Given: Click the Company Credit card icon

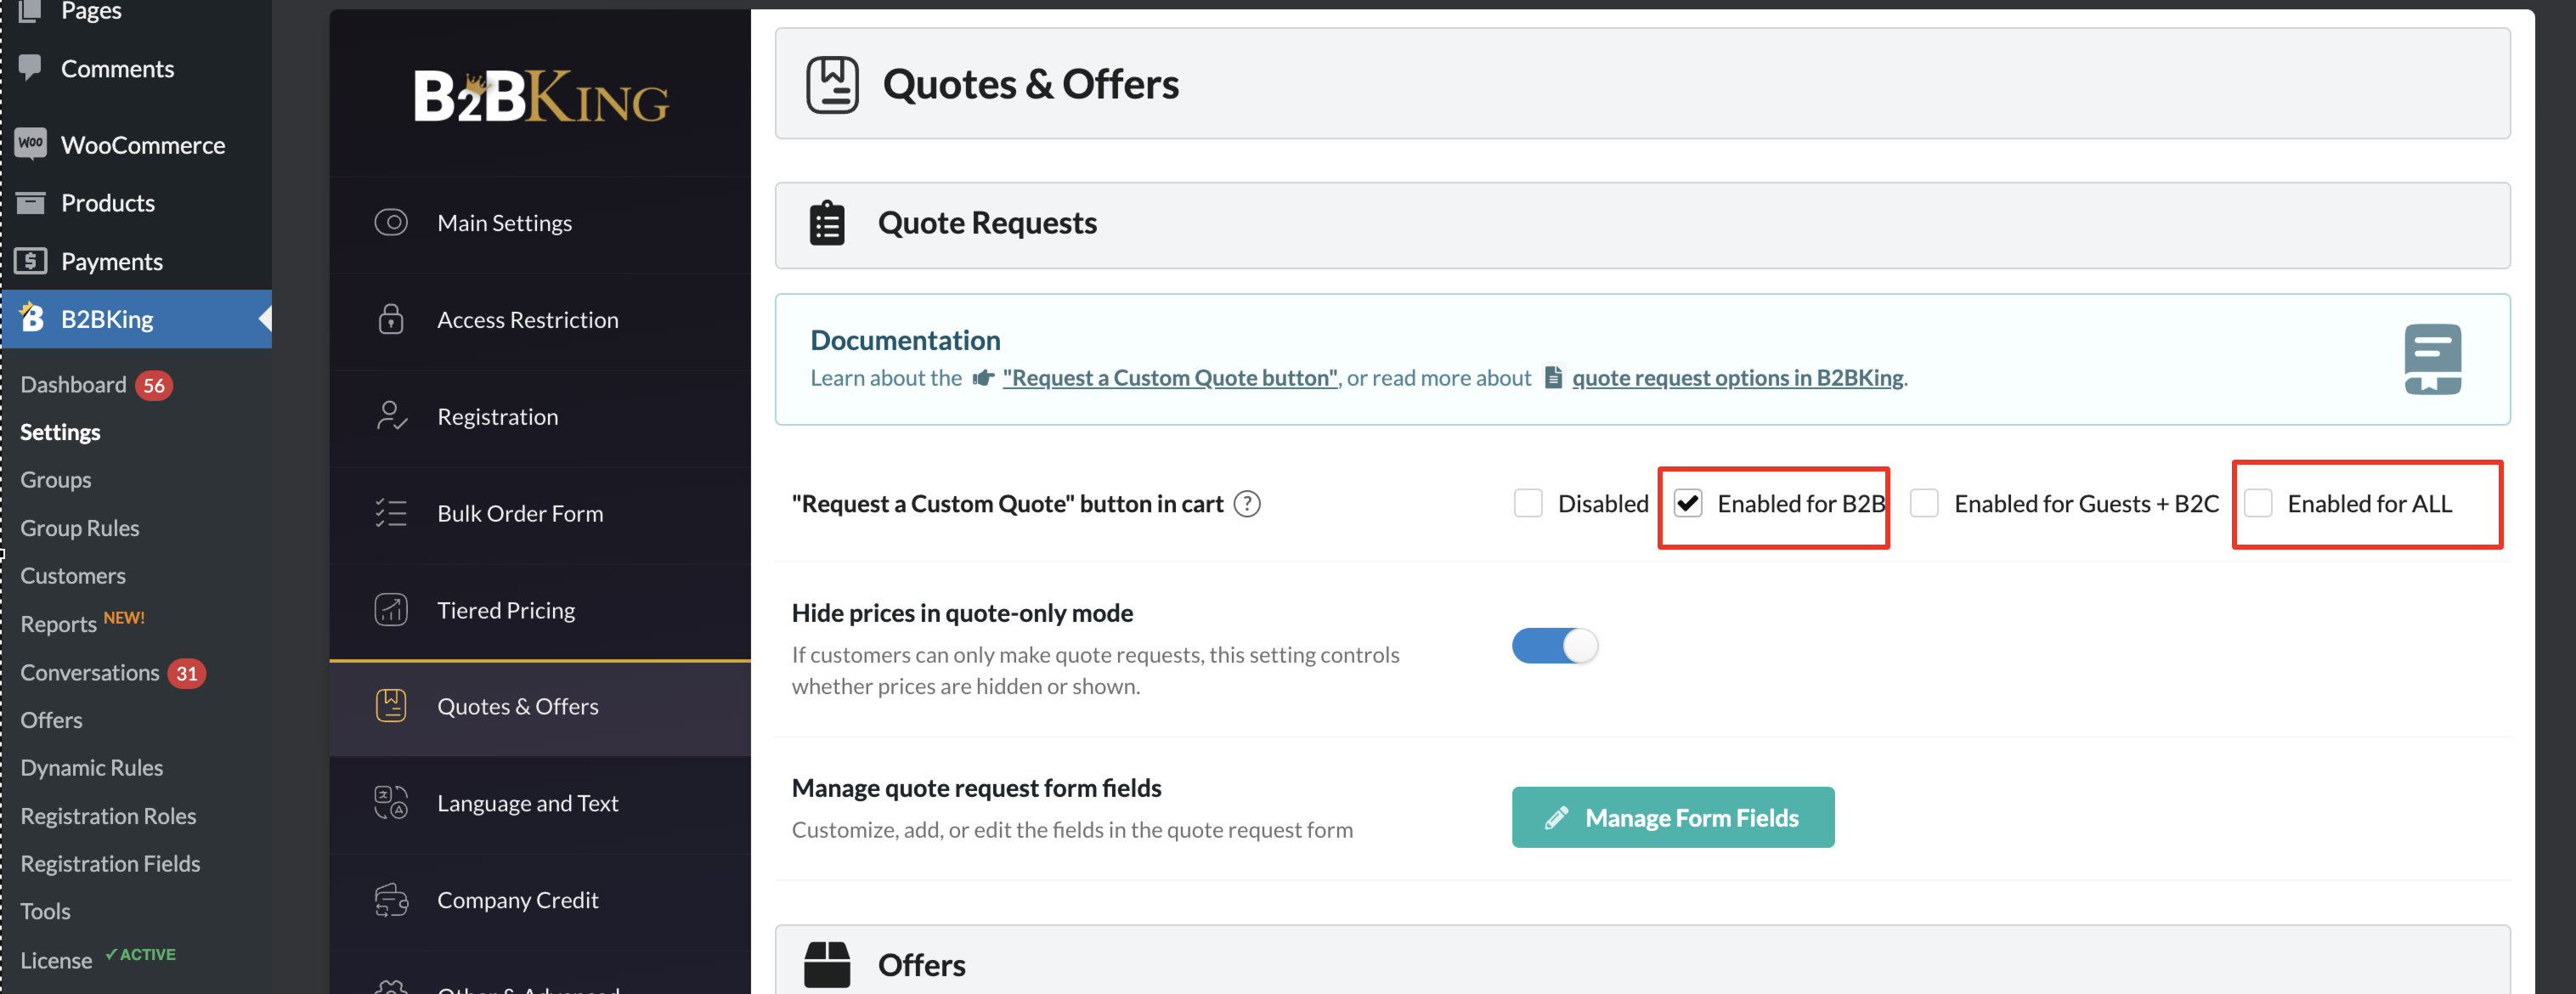Looking at the screenshot, I should point(391,899).
